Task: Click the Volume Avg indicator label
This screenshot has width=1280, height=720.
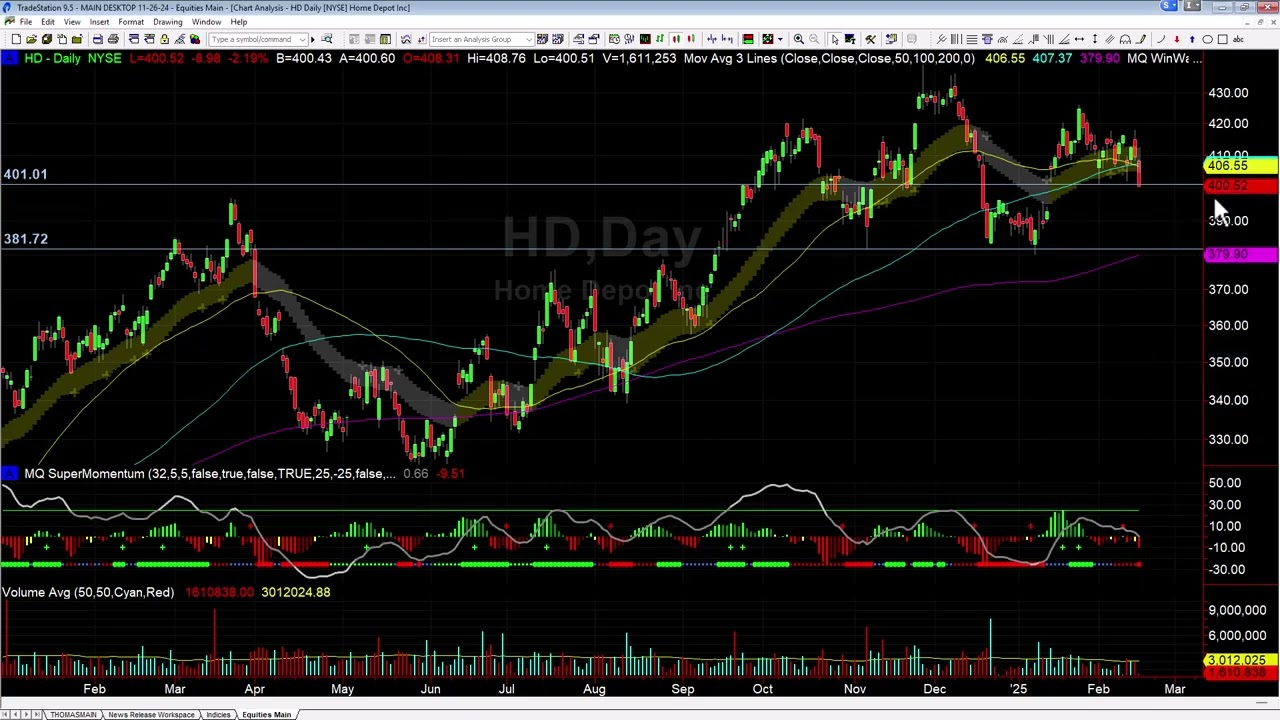Action: point(87,592)
